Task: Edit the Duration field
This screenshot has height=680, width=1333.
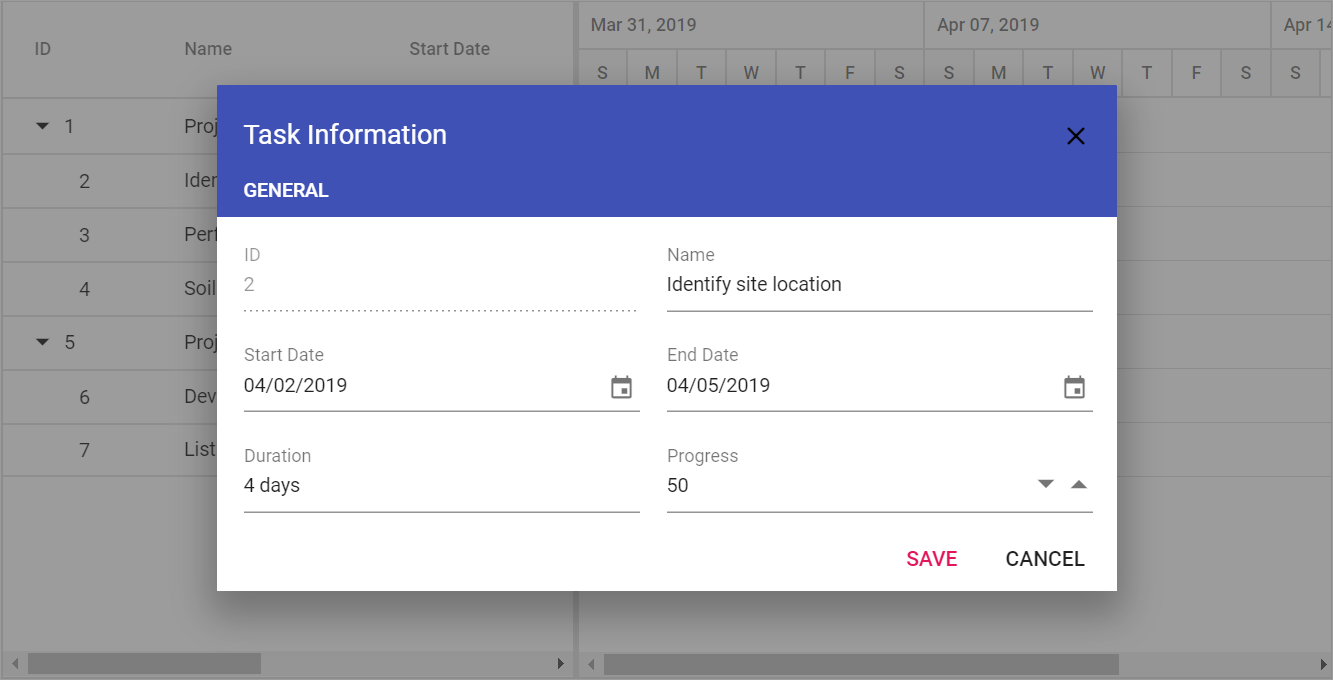Action: pos(441,486)
